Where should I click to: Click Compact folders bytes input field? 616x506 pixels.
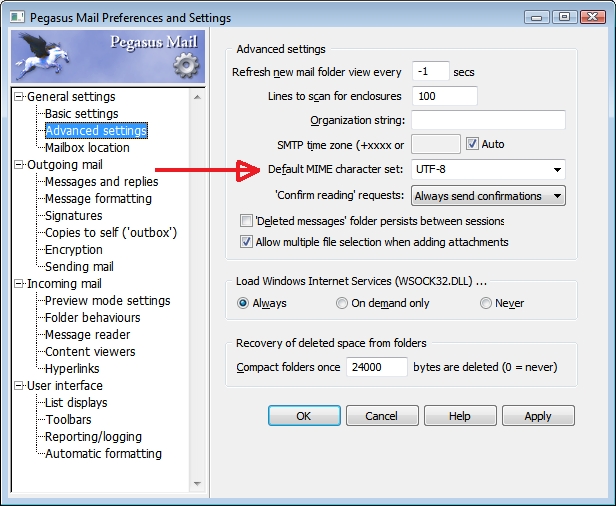pos(377,367)
